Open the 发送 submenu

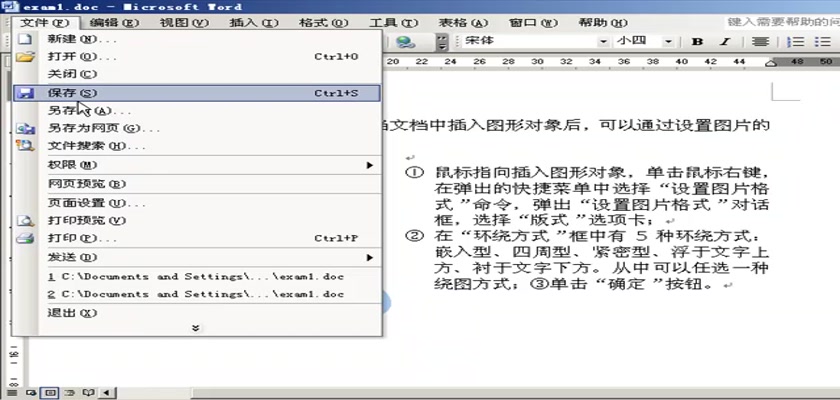pos(196,257)
